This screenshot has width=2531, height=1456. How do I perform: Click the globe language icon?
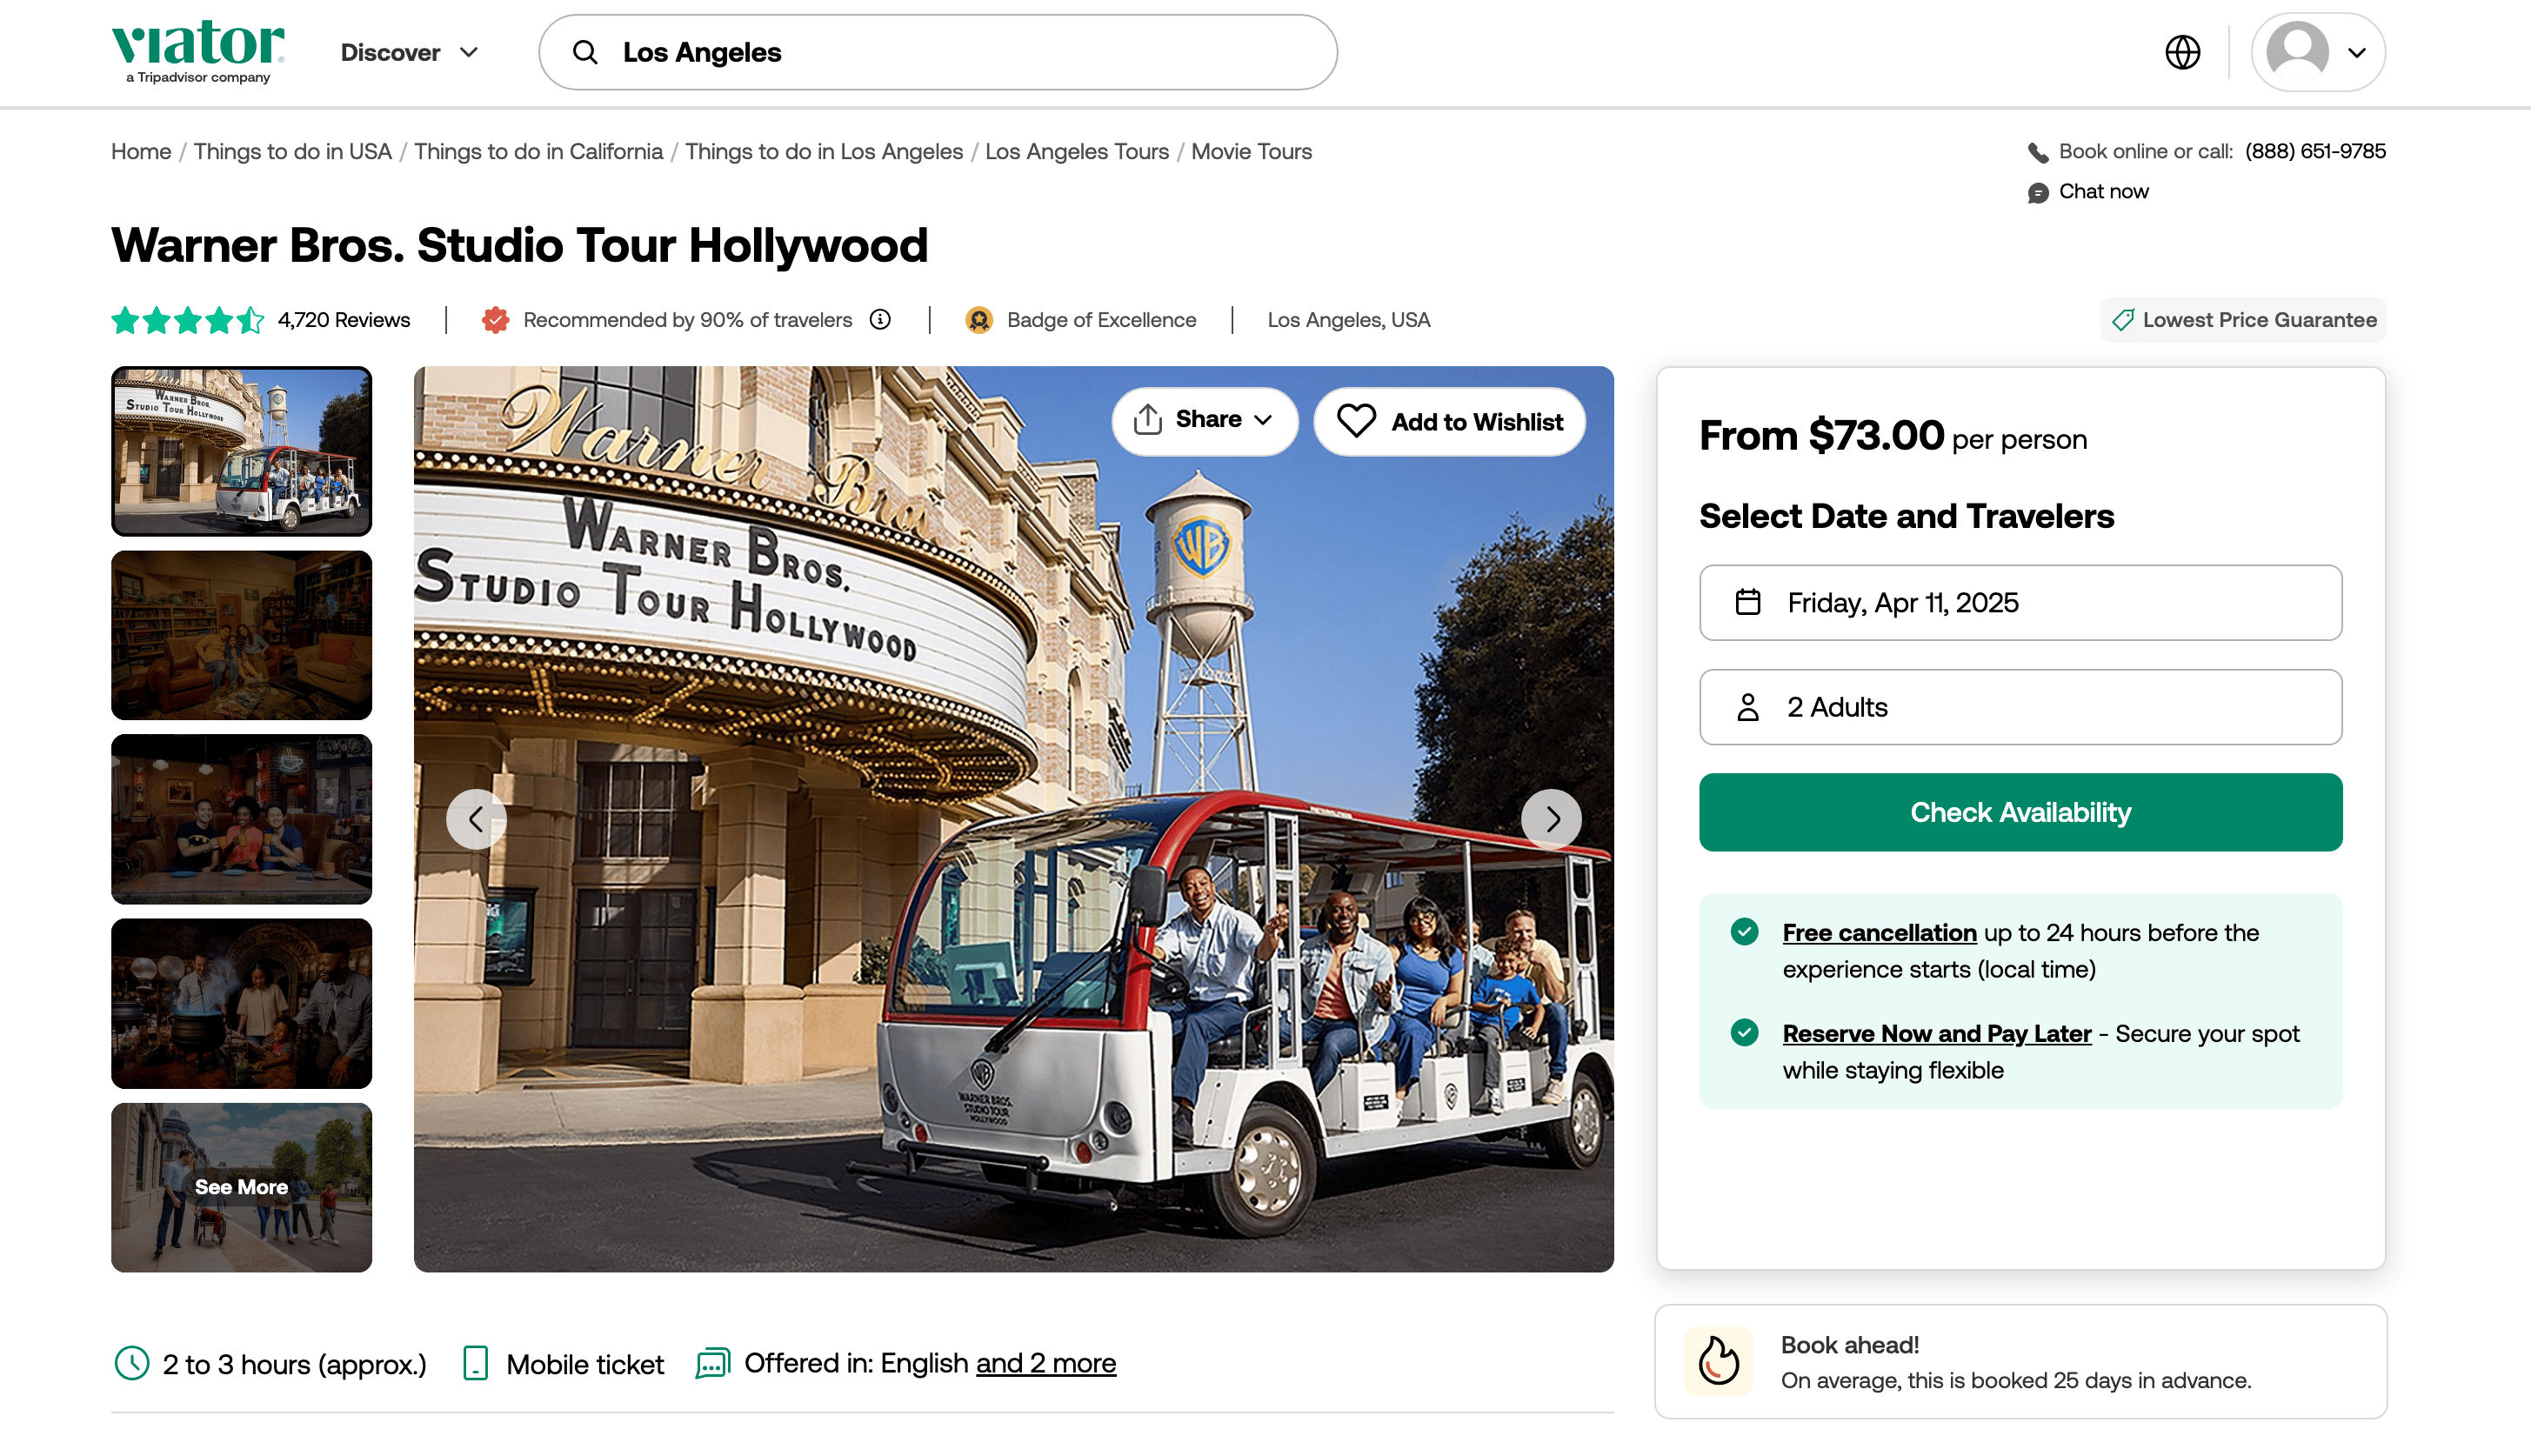2182,52
